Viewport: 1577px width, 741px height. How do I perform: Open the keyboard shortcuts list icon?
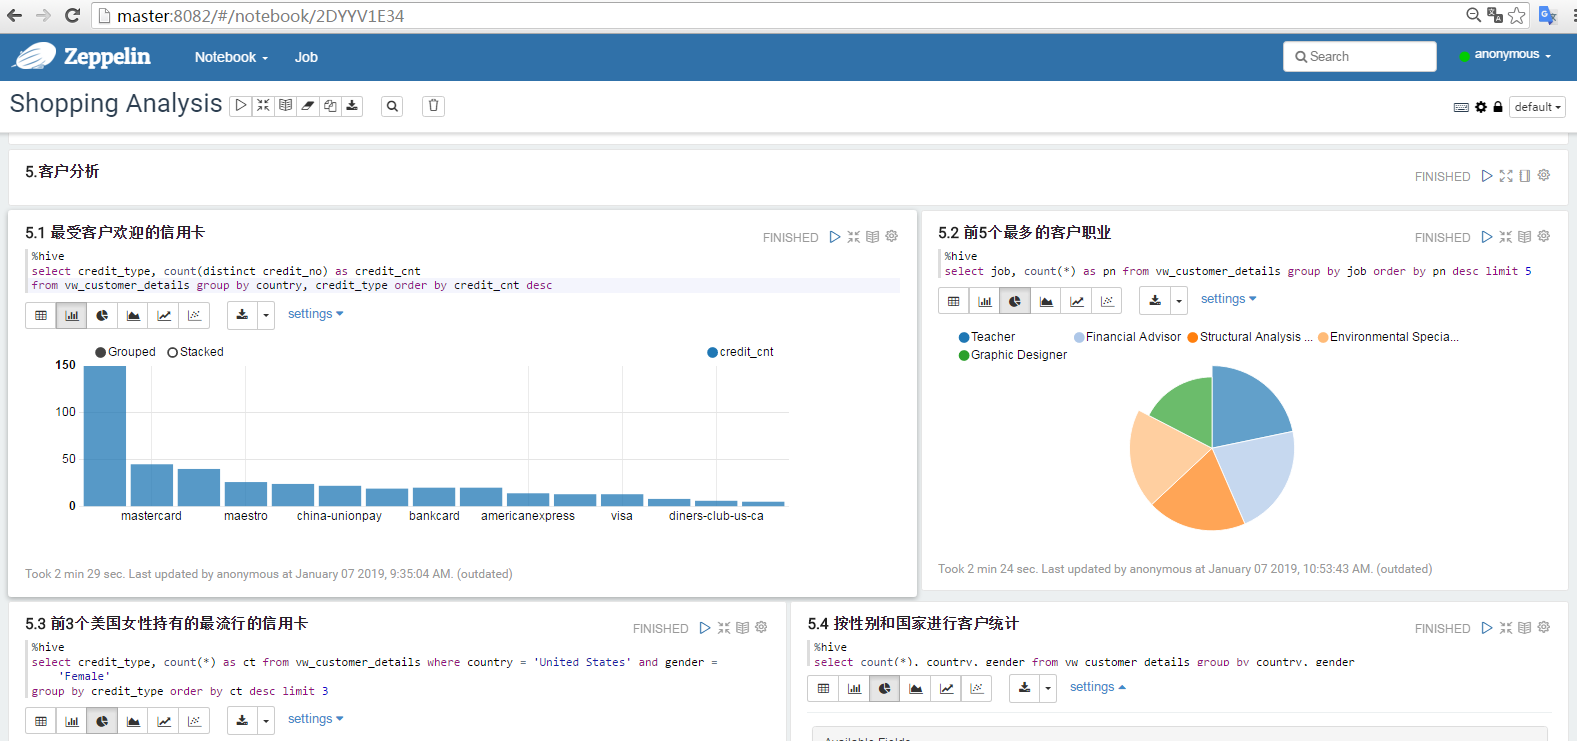click(1461, 107)
